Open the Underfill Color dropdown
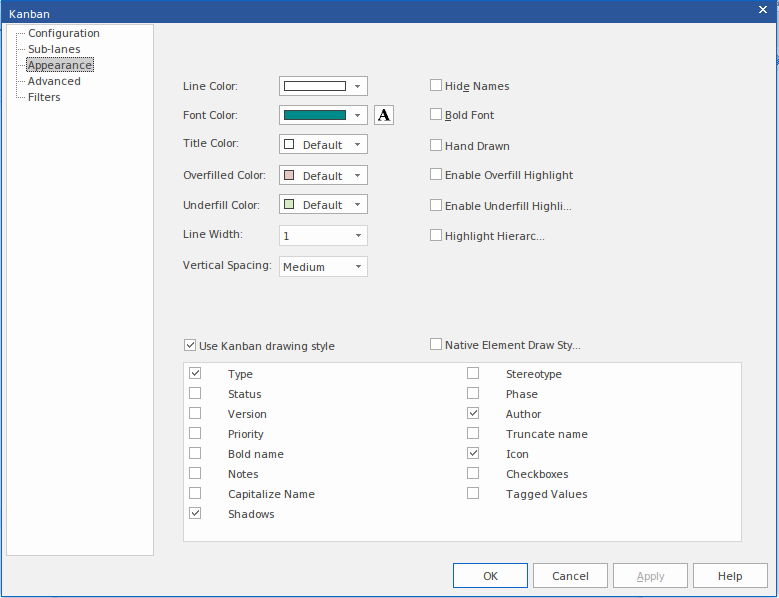 (x=323, y=205)
